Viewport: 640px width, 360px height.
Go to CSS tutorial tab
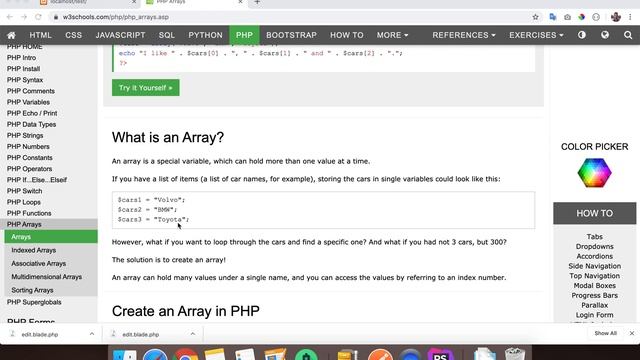tap(73, 35)
